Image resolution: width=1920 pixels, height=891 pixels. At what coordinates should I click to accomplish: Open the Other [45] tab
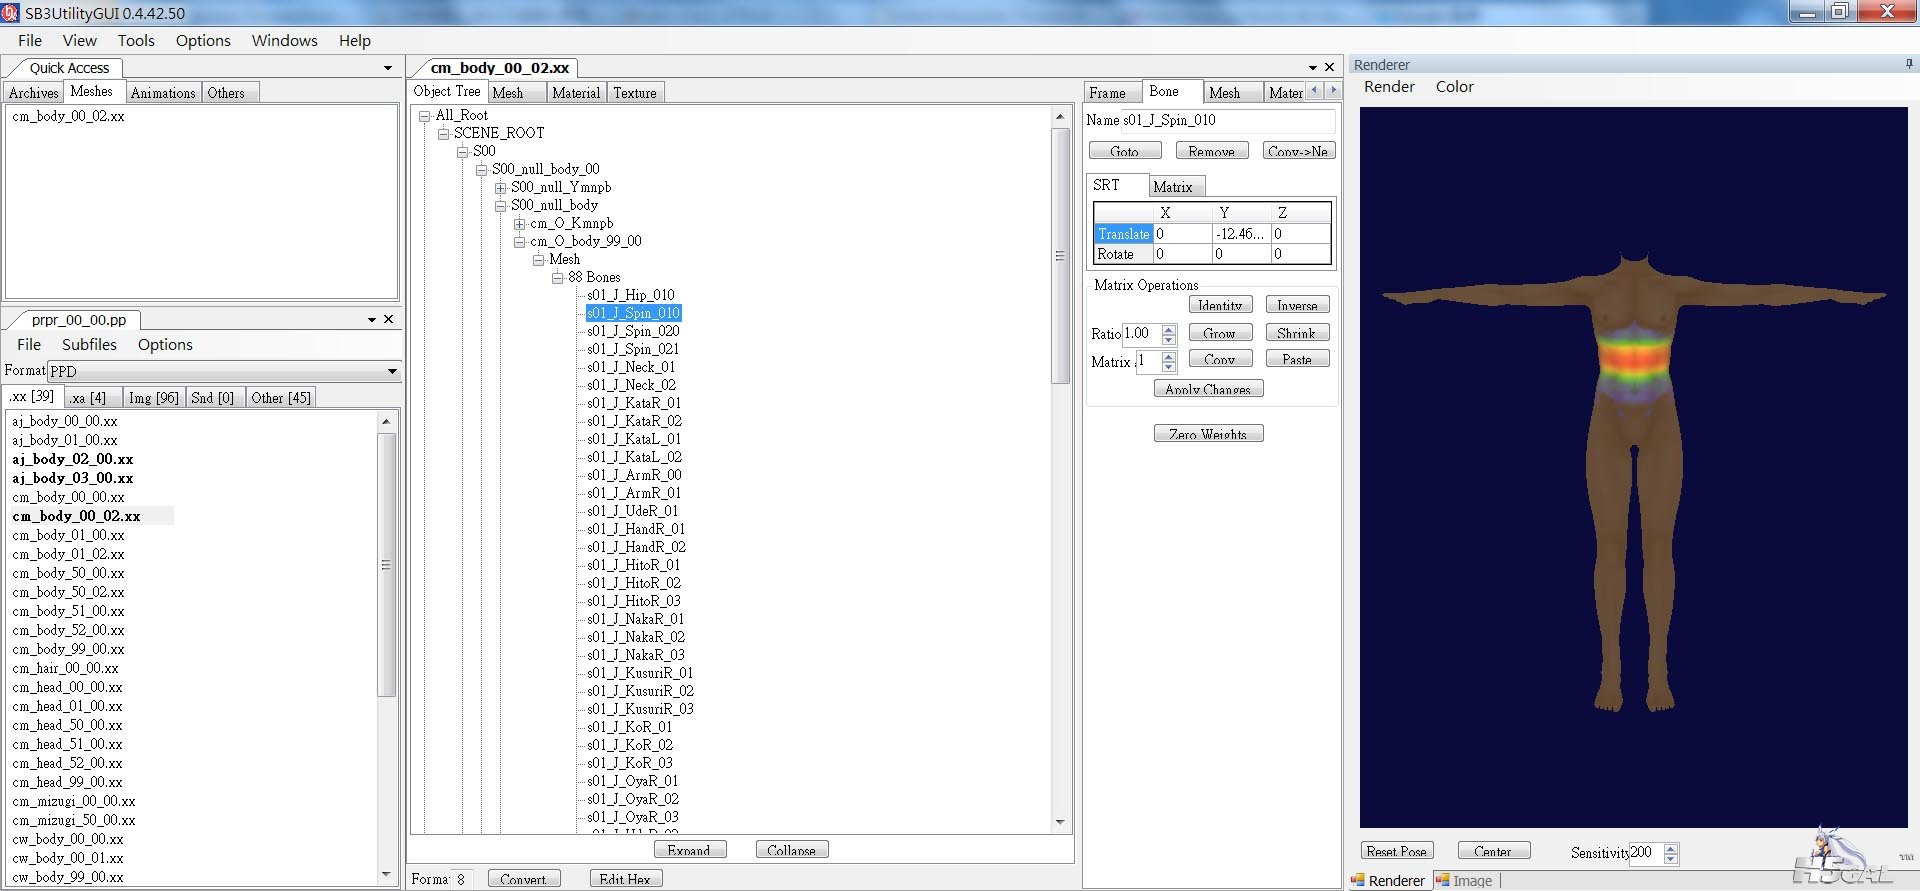click(x=281, y=398)
